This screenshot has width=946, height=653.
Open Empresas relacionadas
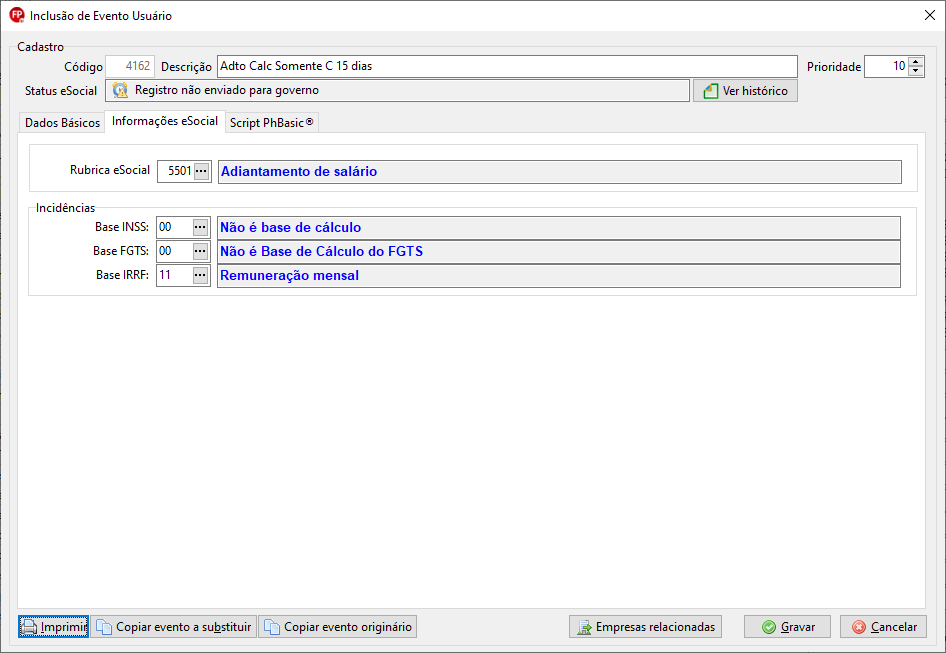pos(645,627)
